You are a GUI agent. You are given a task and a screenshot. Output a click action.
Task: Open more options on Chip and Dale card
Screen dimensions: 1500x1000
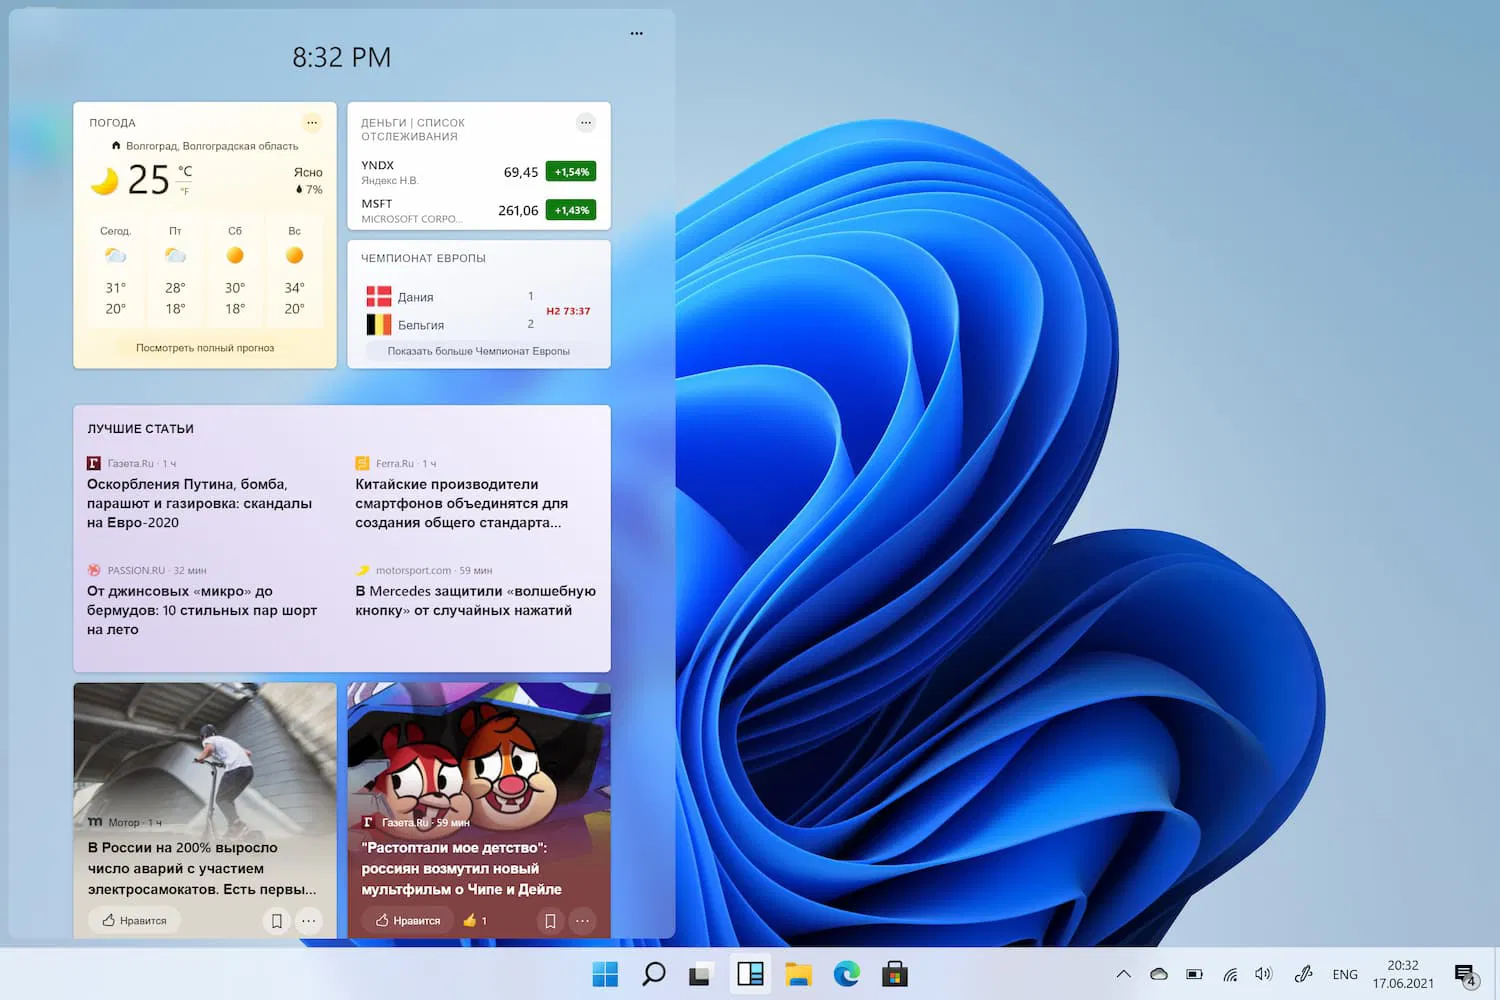click(x=582, y=921)
